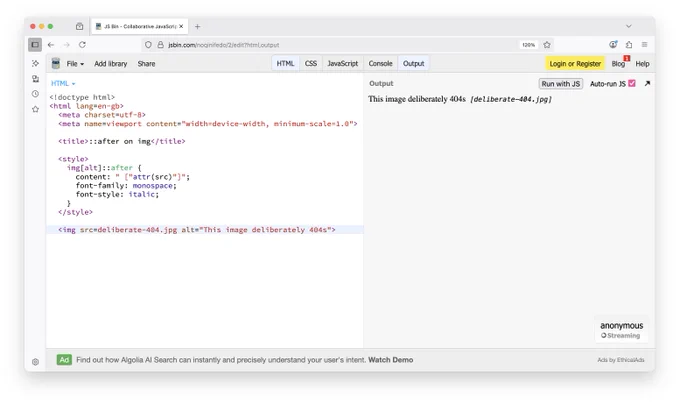Click the doctype html line

click(x=82, y=97)
